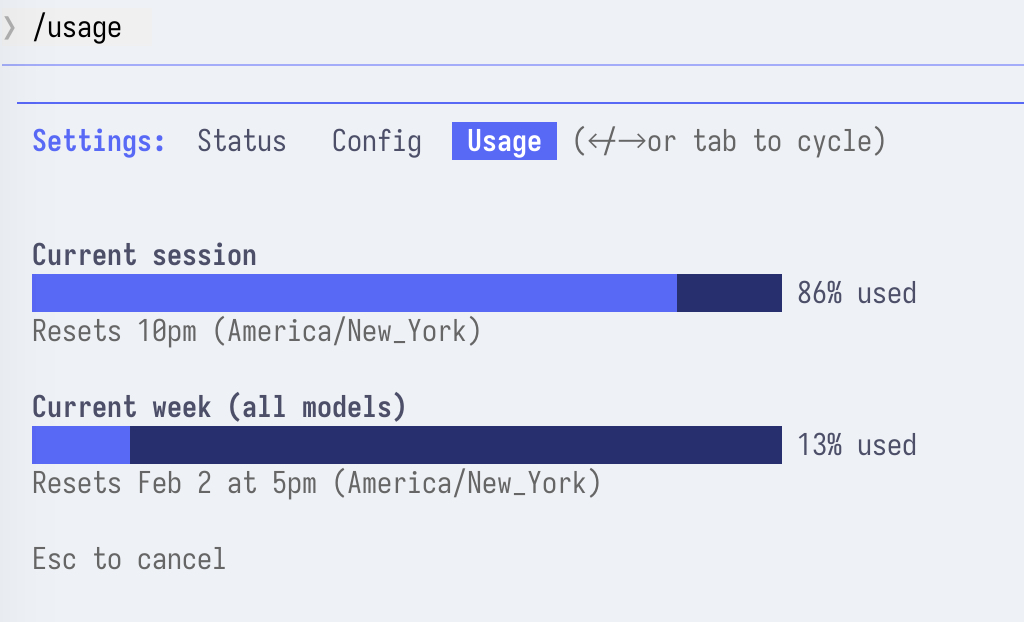This screenshot has height=622, width=1024.
Task: Click the prompt chevron icon
Action: click(x=10, y=28)
